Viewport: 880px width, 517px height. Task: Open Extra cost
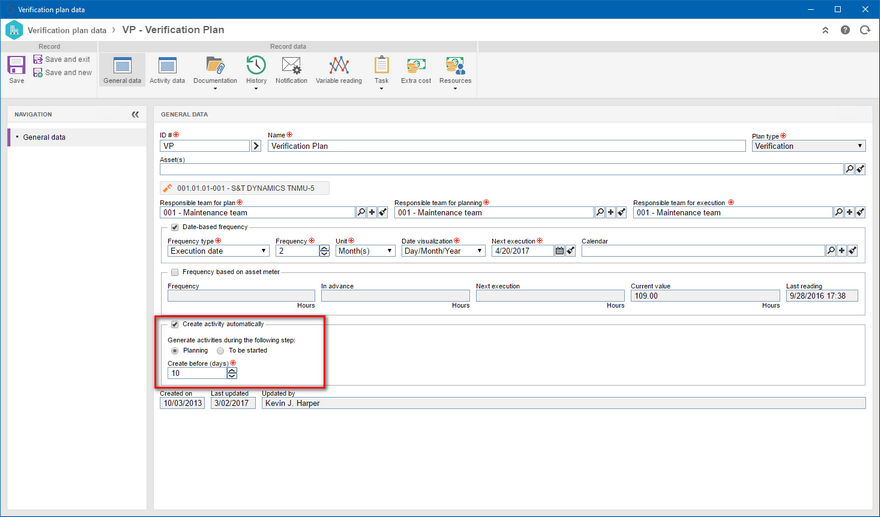pyautogui.click(x=416, y=70)
